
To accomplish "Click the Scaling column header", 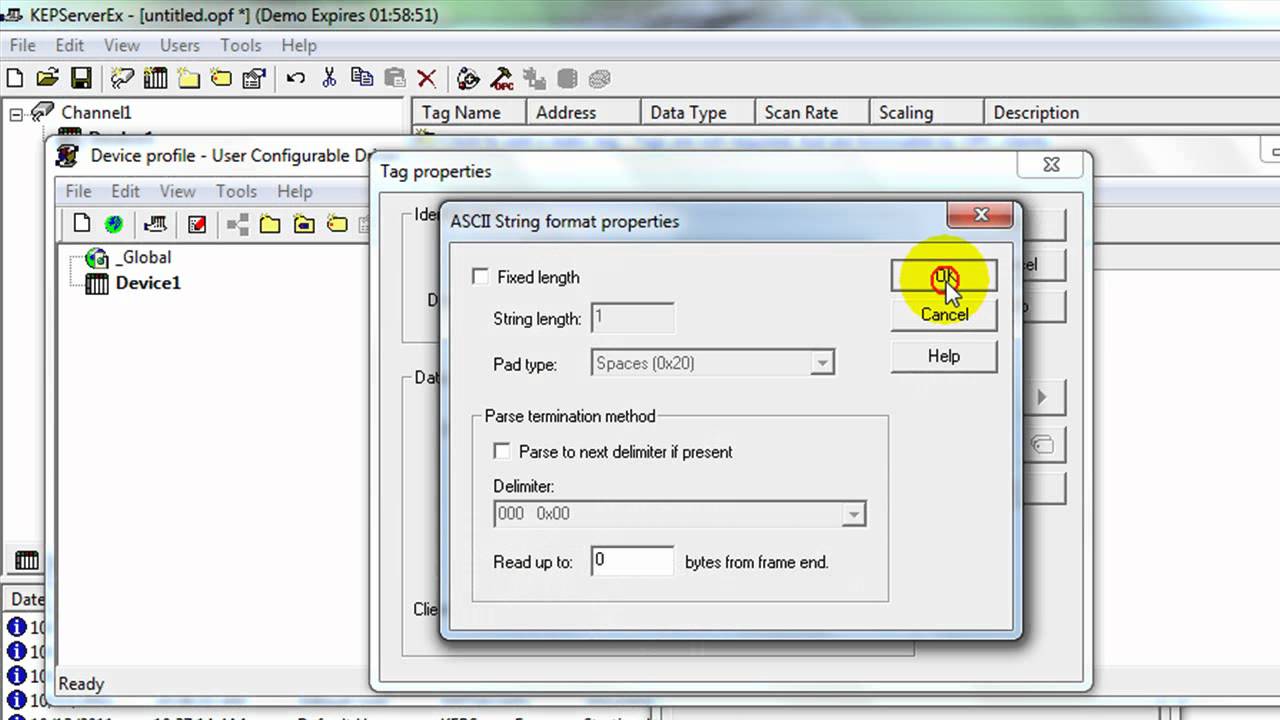I will coord(925,112).
